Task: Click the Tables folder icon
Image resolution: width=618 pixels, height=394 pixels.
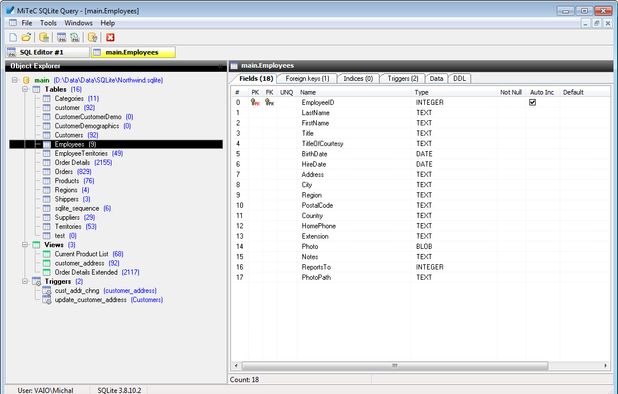Action: [x=36, y=89]
